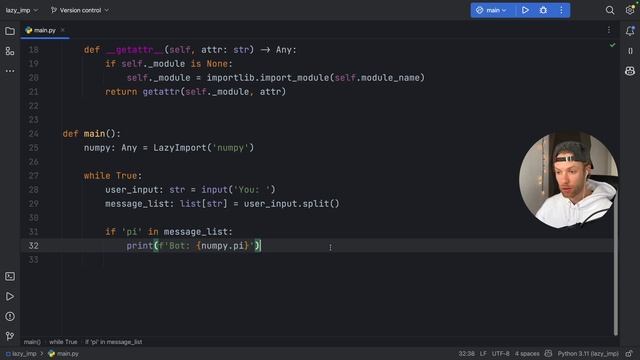Change the UTF-8 file encoding

coord(500,353)
